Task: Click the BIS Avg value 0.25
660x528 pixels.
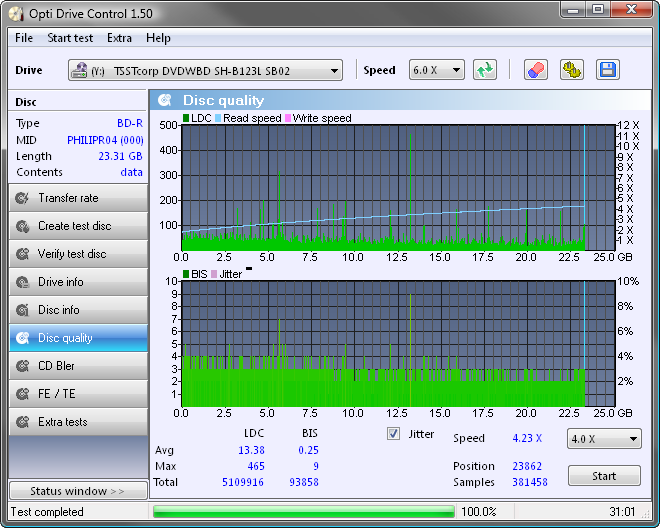Action: (x=309, y=450)
